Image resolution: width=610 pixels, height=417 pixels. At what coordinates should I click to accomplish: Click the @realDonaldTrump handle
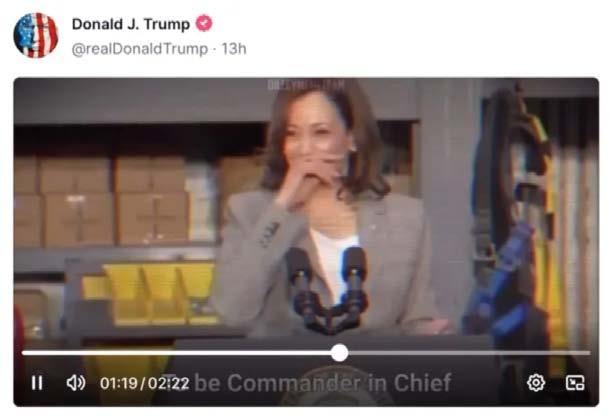(140, 49)
